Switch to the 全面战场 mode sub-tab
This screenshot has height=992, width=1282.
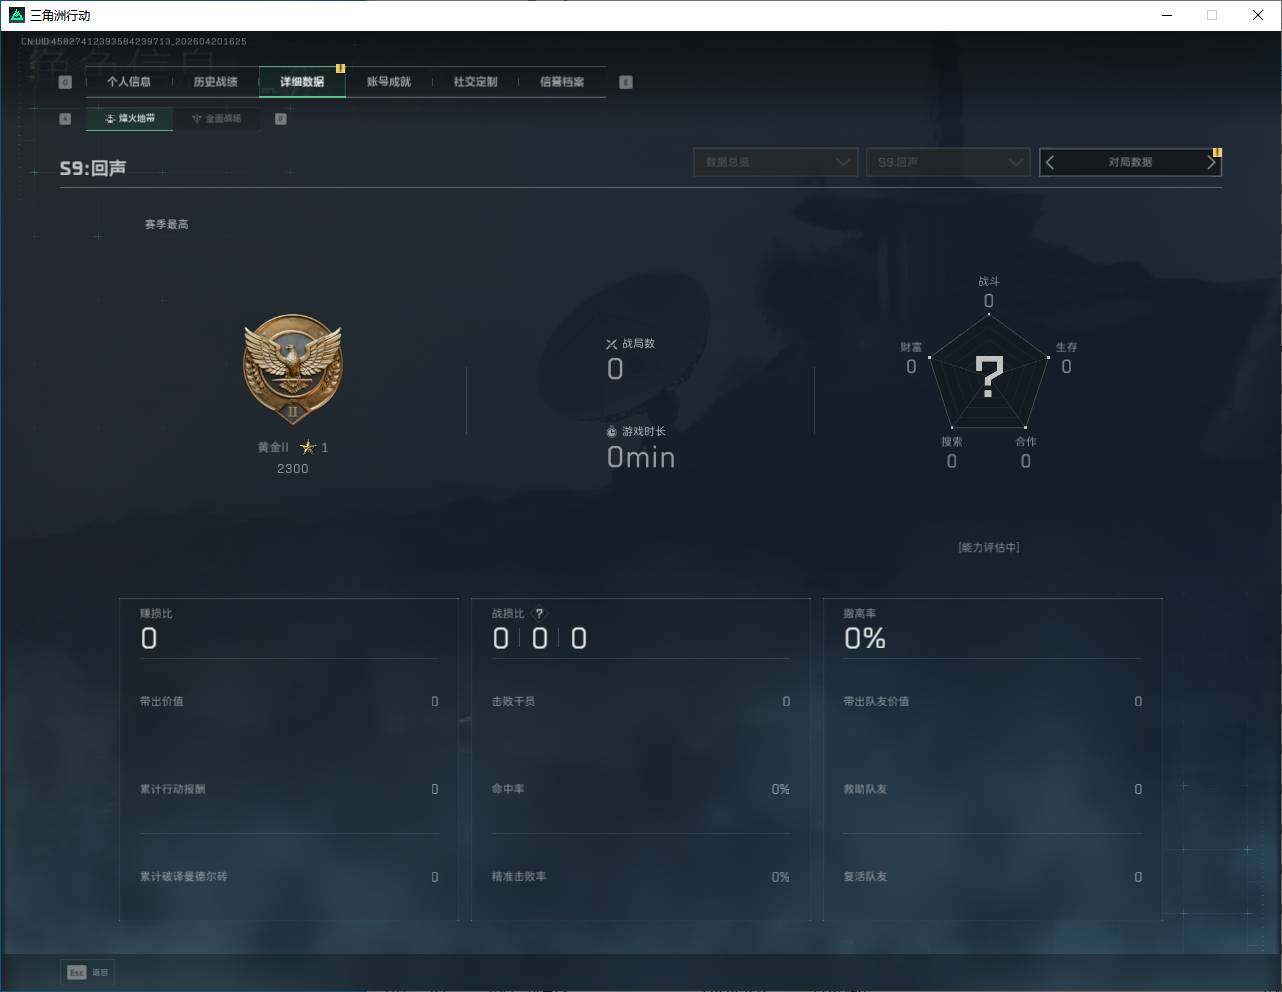click(x=216, y=118)
